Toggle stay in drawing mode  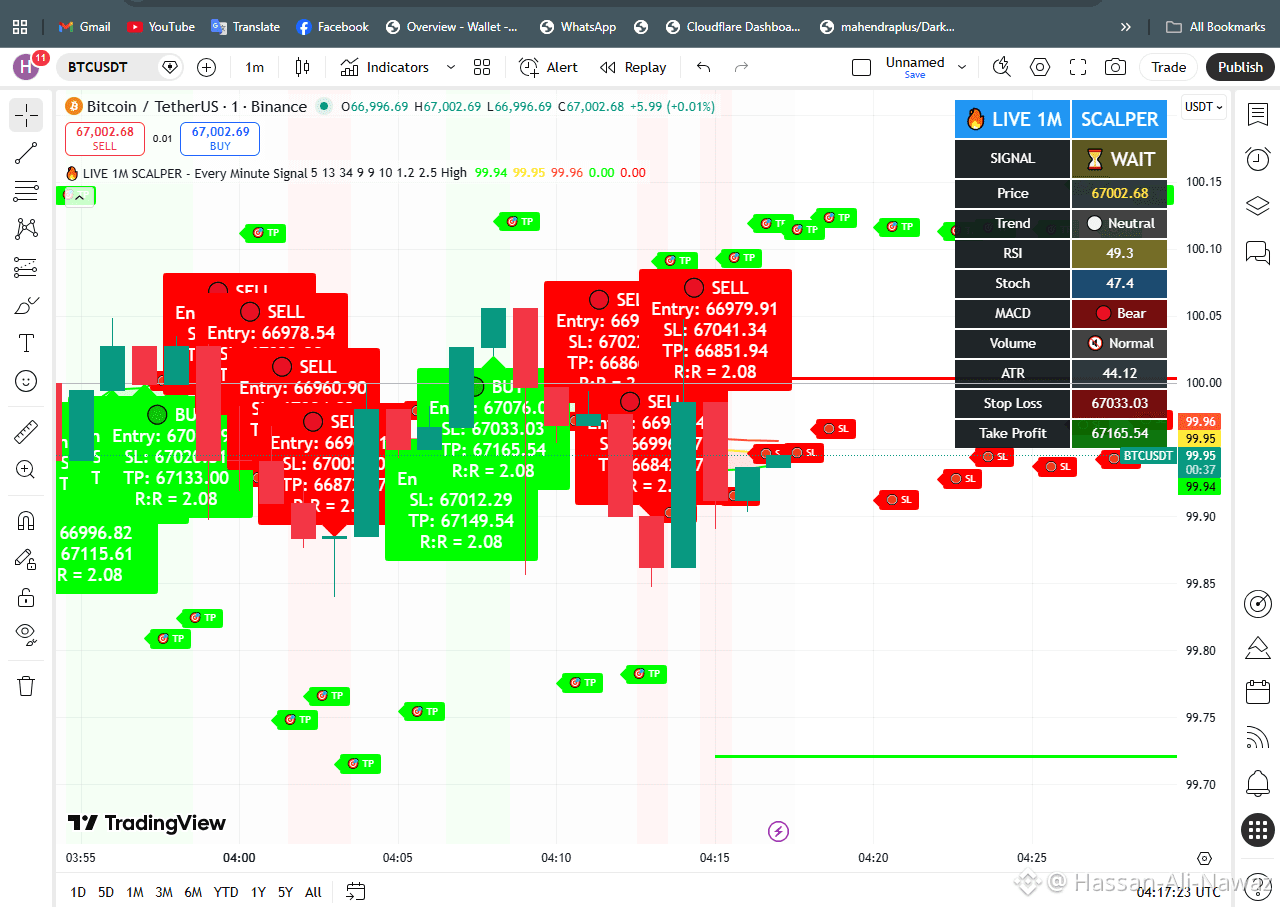pyautogui.click(x=26, y=559)
